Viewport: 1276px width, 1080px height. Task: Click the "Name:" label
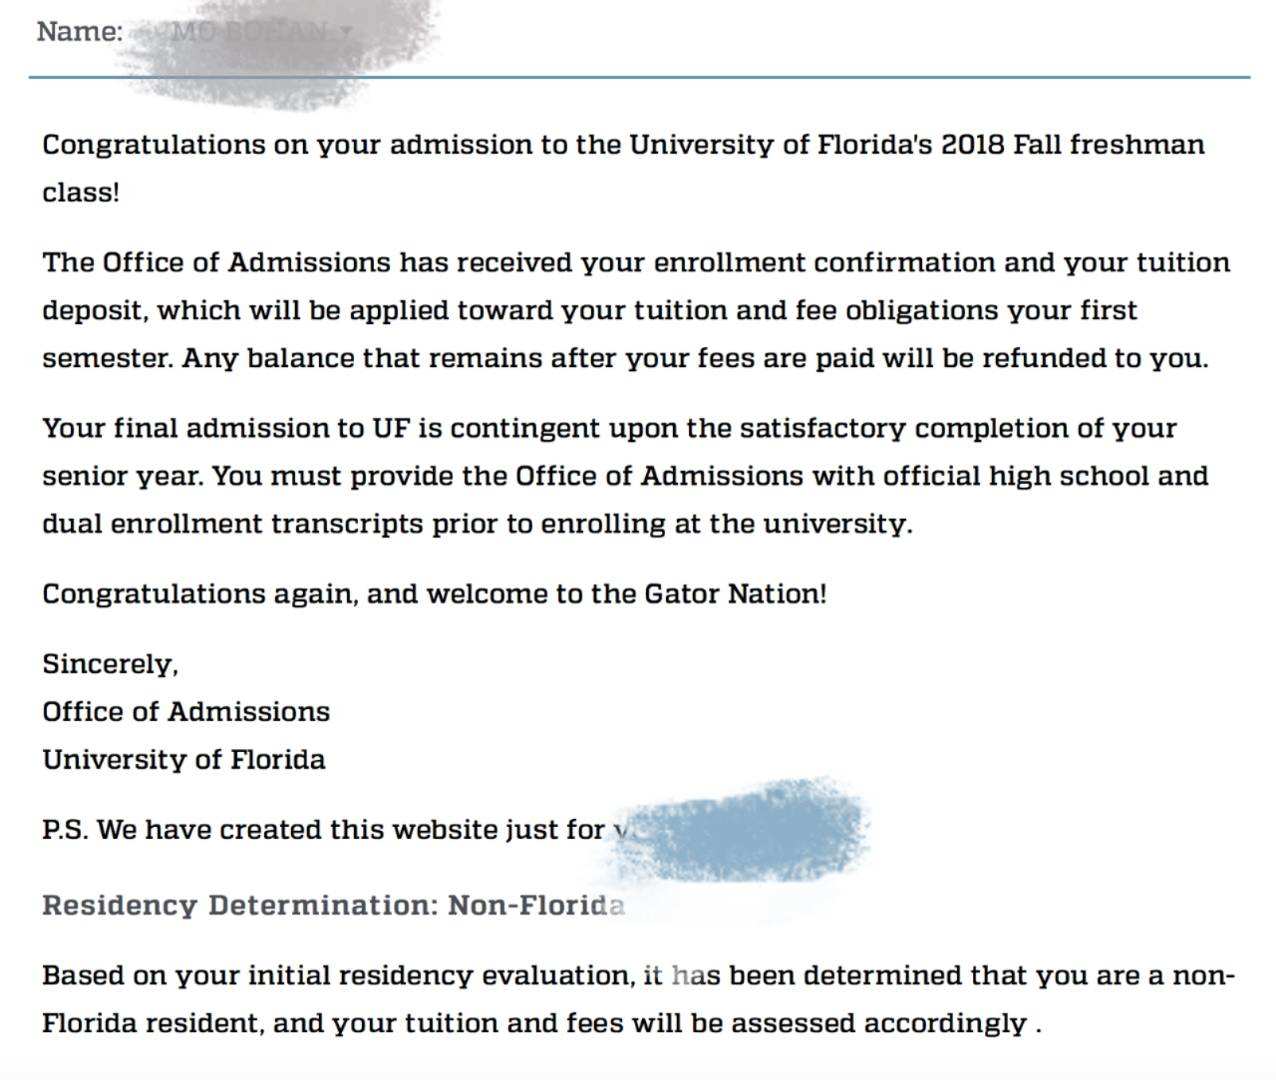tap(79, 32)
